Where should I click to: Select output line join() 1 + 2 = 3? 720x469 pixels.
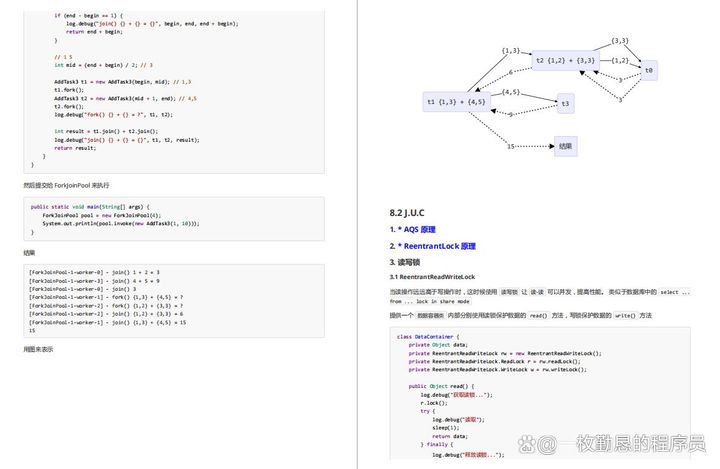point(94,272)
